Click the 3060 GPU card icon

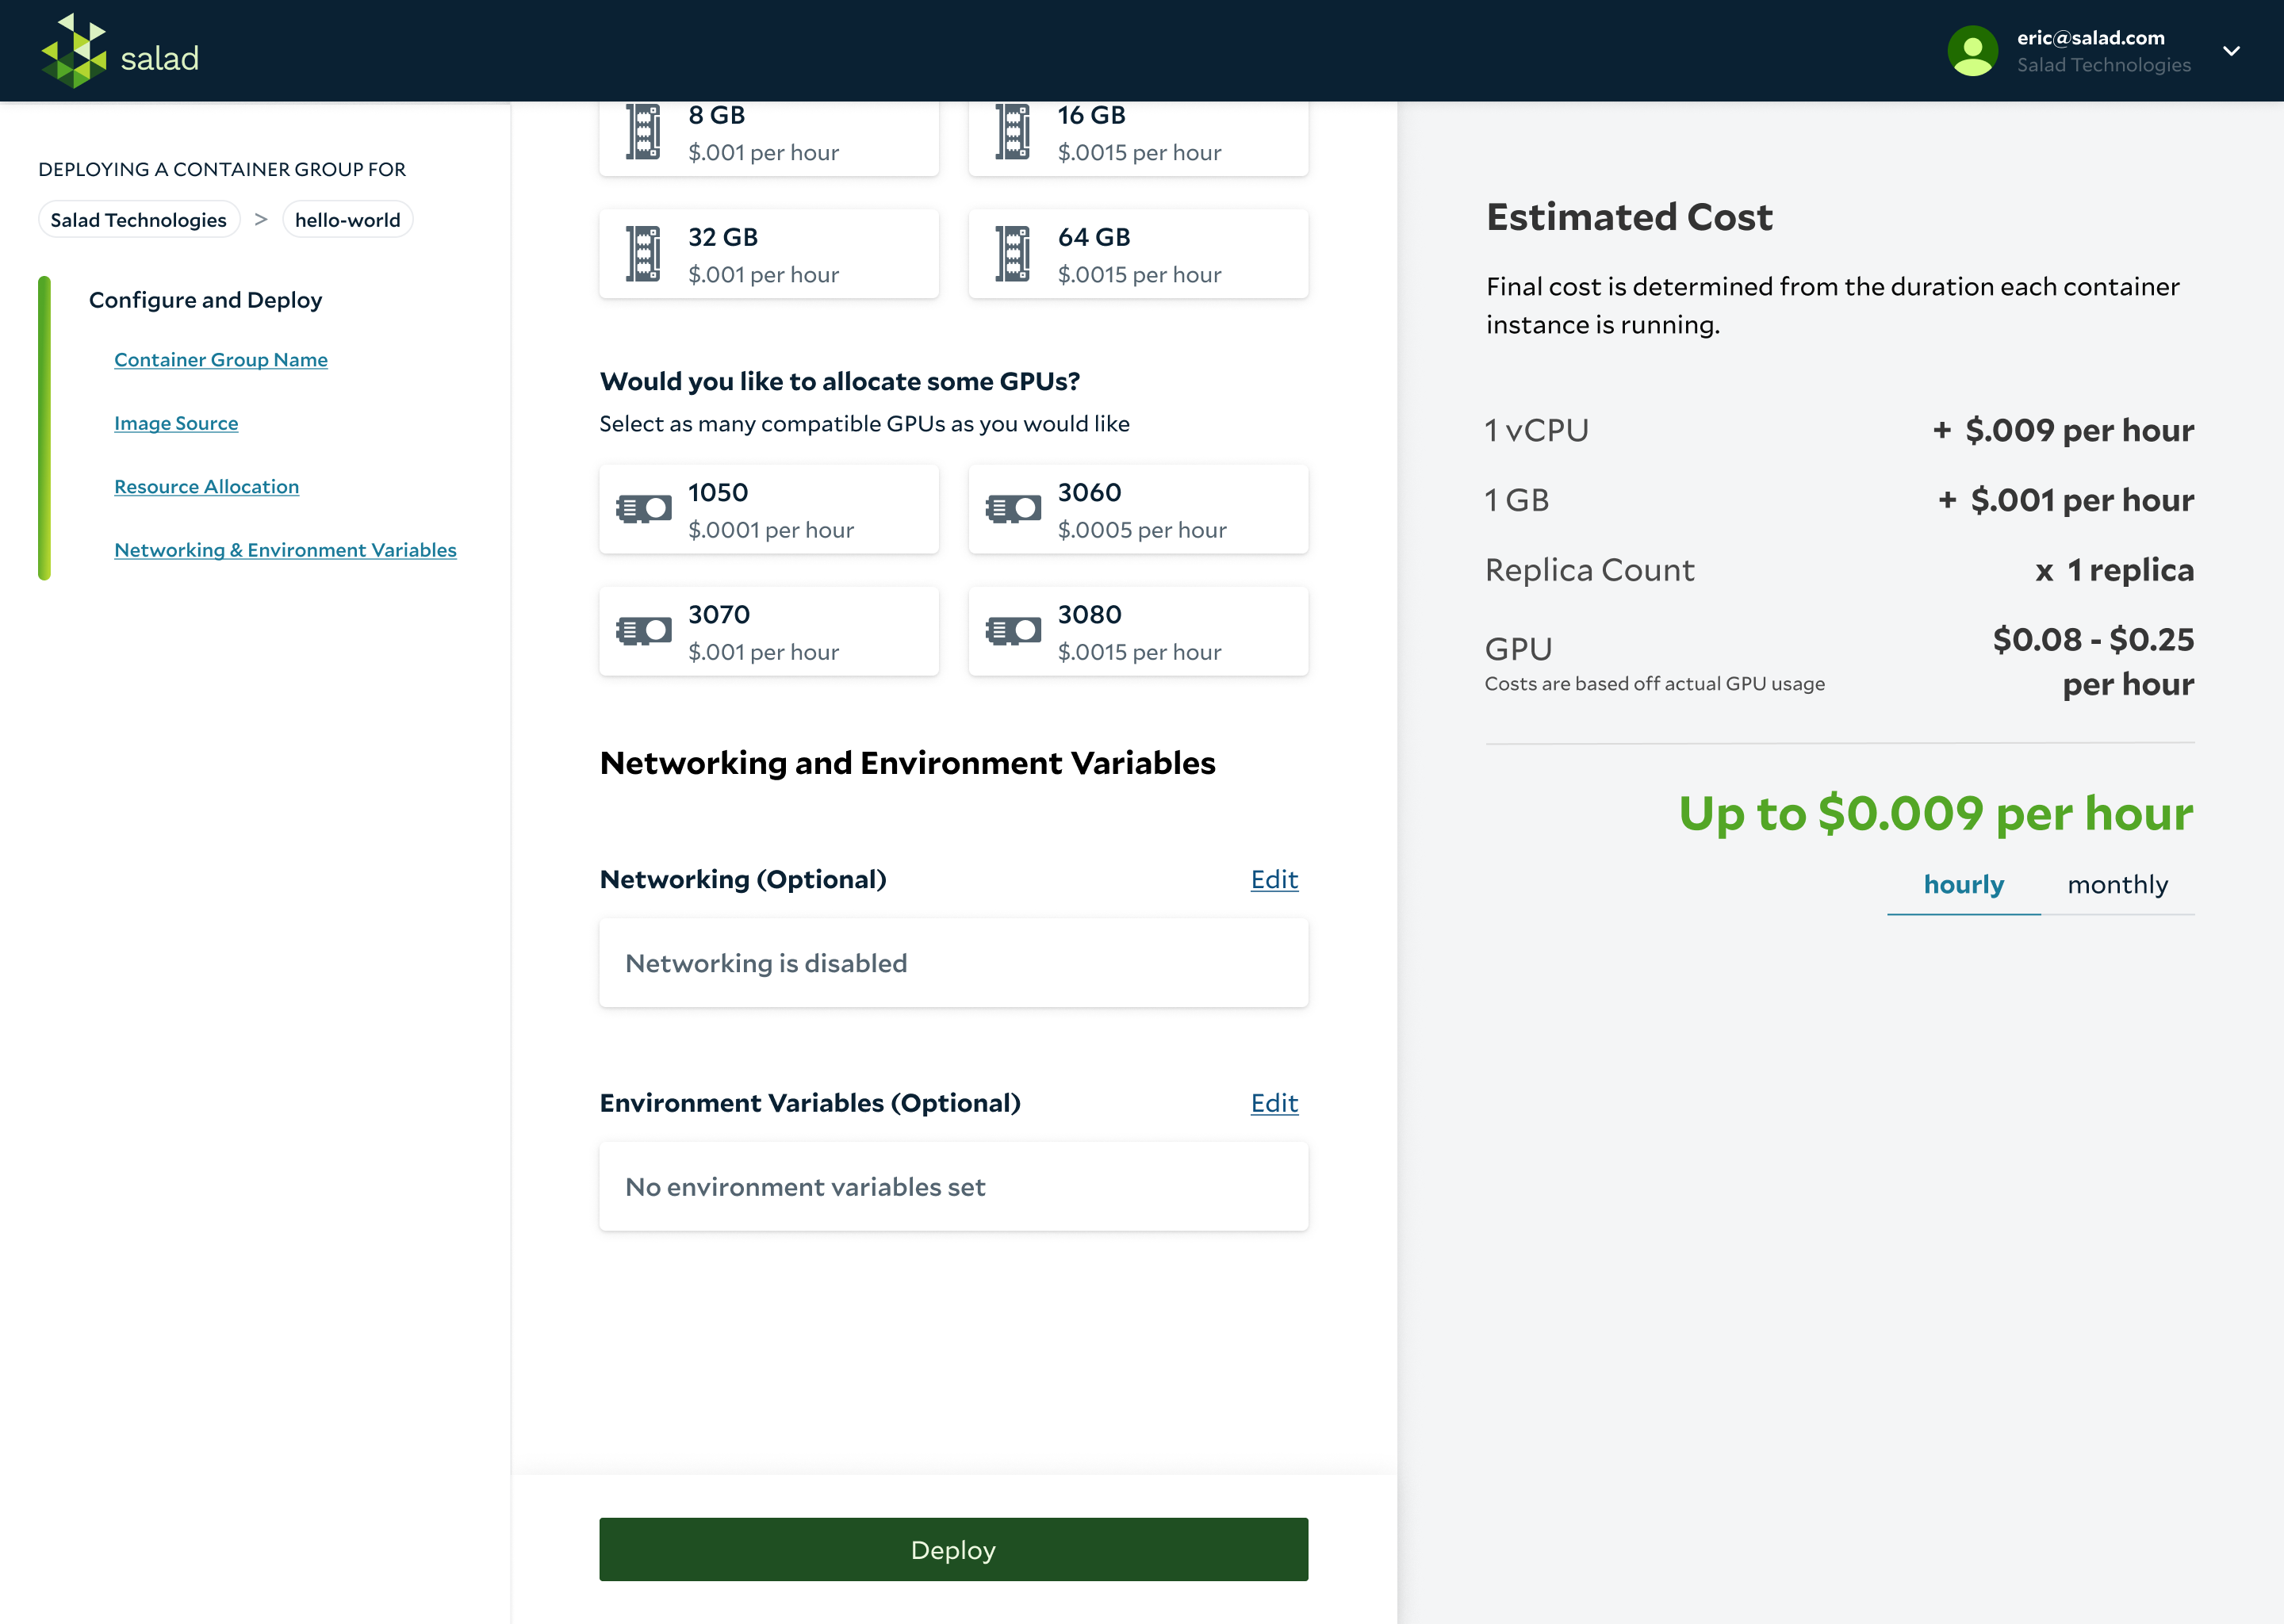1013,509
